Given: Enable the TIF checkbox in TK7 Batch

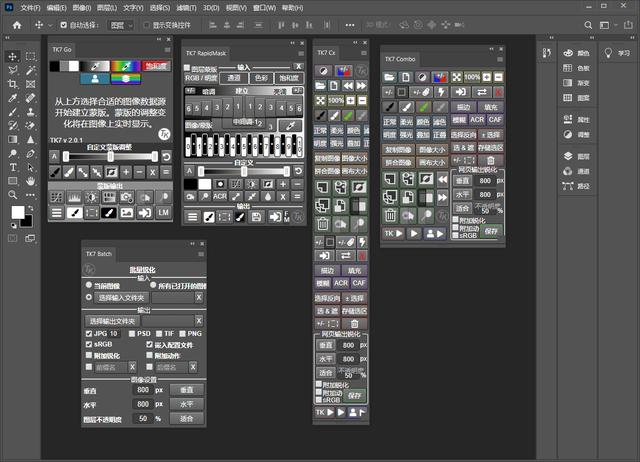Looking at the screenshot, I should click(159, 333).
